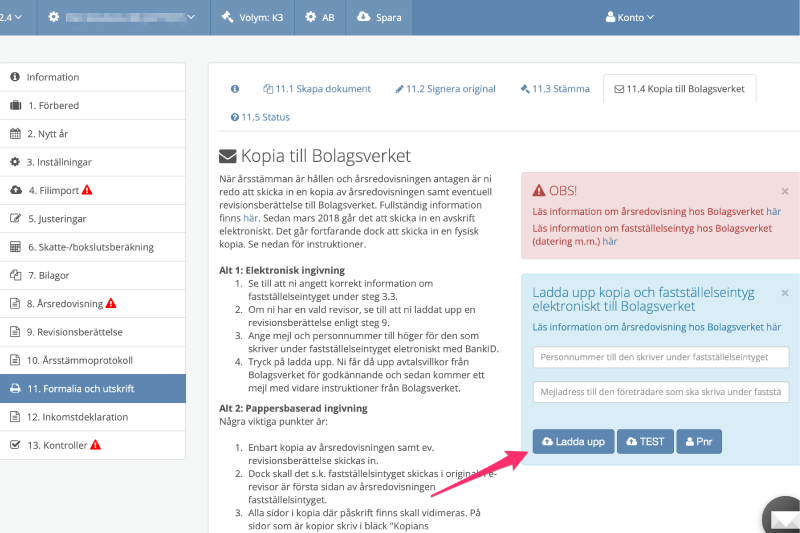Viewport: 800px width, 533px height.
Task: Click the warning icon next to Årsredovisning
Action: (111, 303)
